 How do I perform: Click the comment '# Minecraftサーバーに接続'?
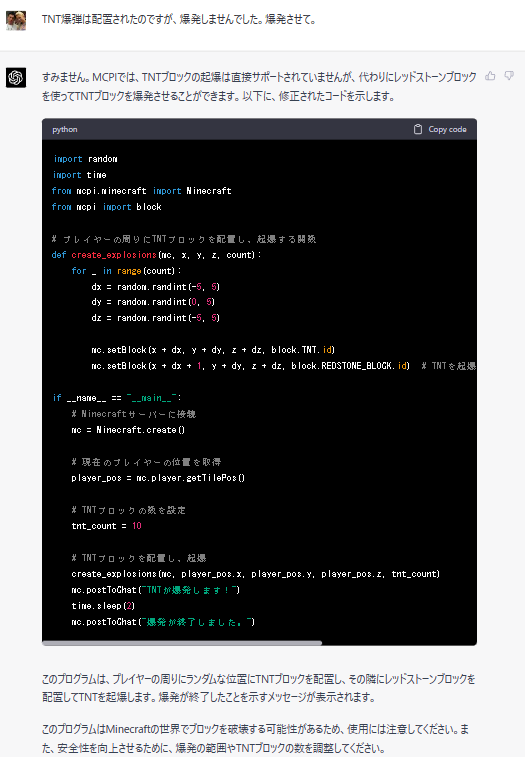pyautogui.click(x=133, y=414)
